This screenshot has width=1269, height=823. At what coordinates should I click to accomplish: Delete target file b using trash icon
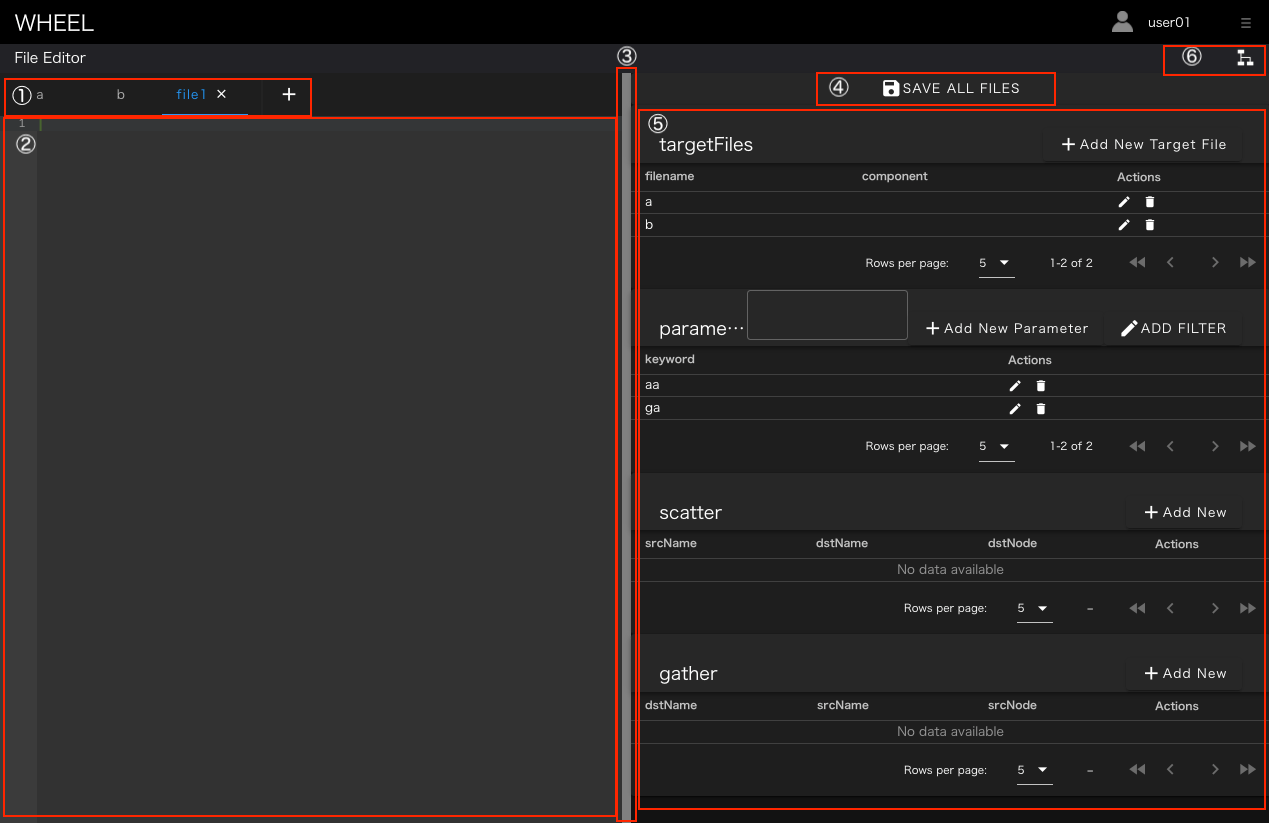click(1150, 225)
